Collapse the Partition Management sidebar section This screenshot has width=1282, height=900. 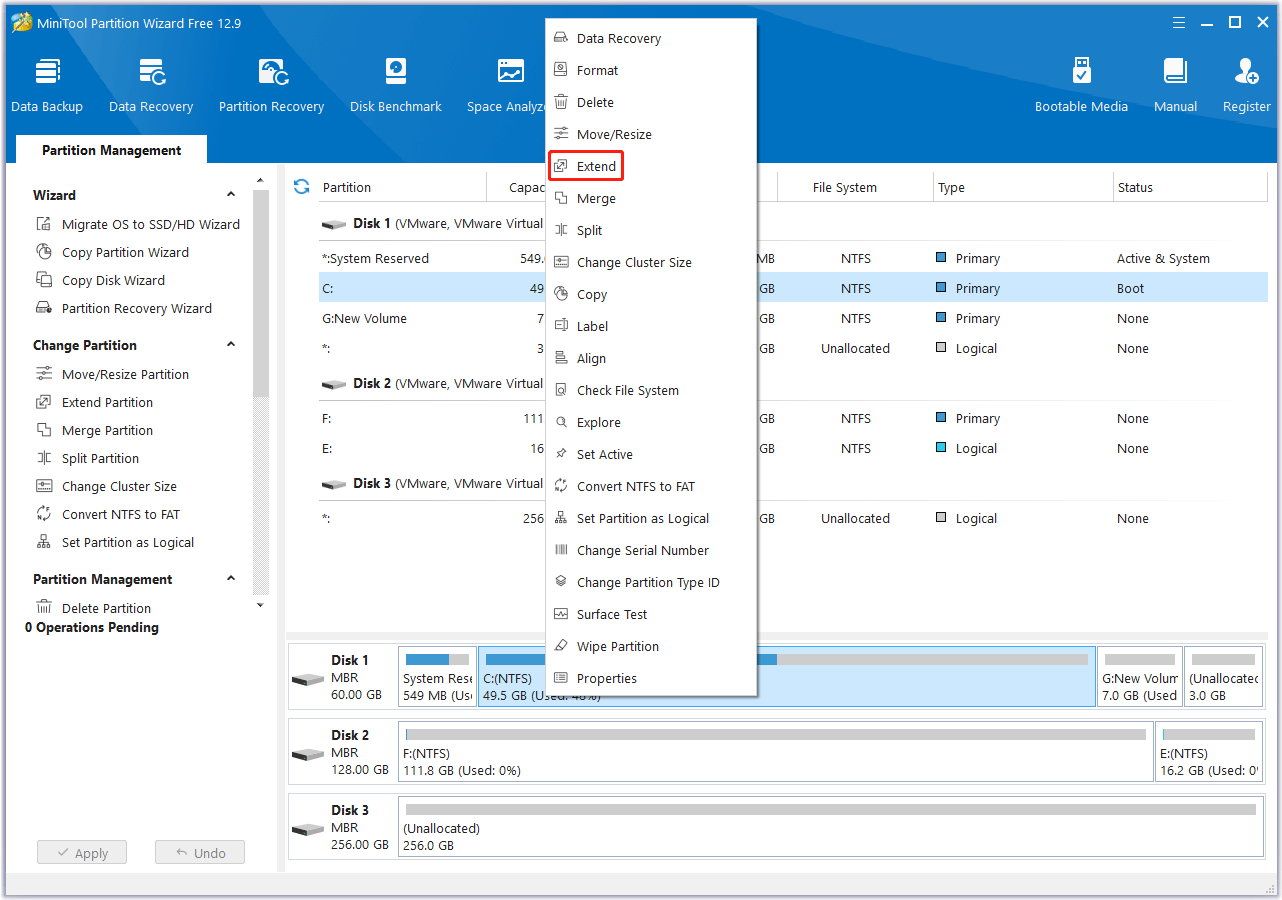(x=231, y=579)
